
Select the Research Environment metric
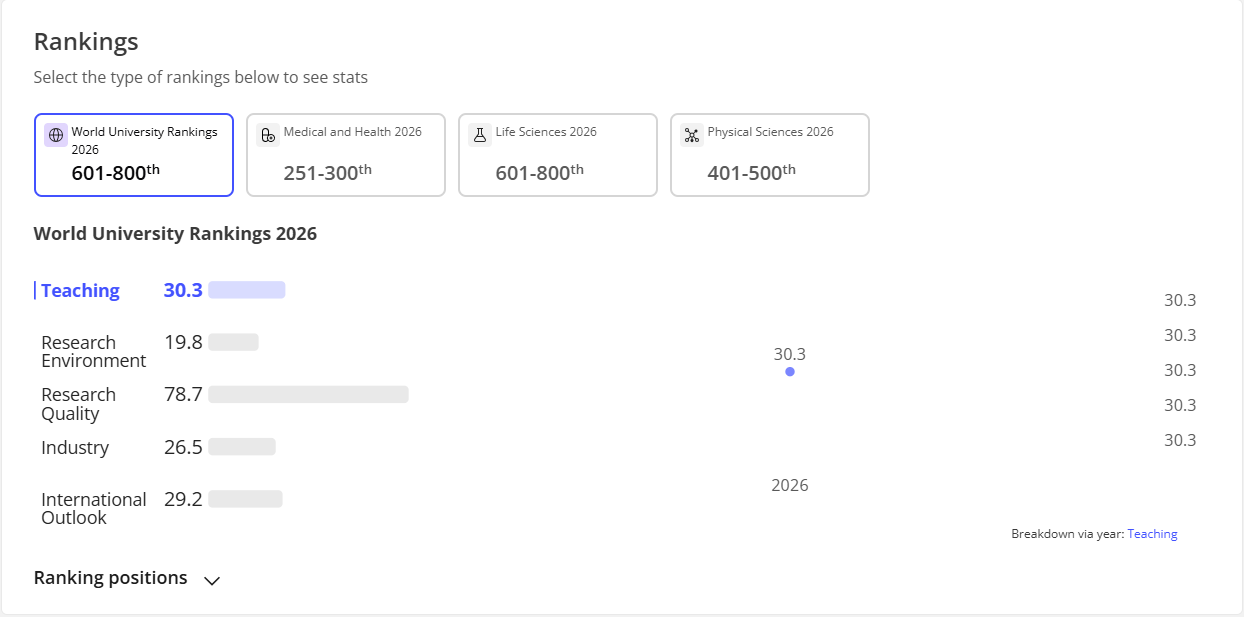[x=93, y=352]
